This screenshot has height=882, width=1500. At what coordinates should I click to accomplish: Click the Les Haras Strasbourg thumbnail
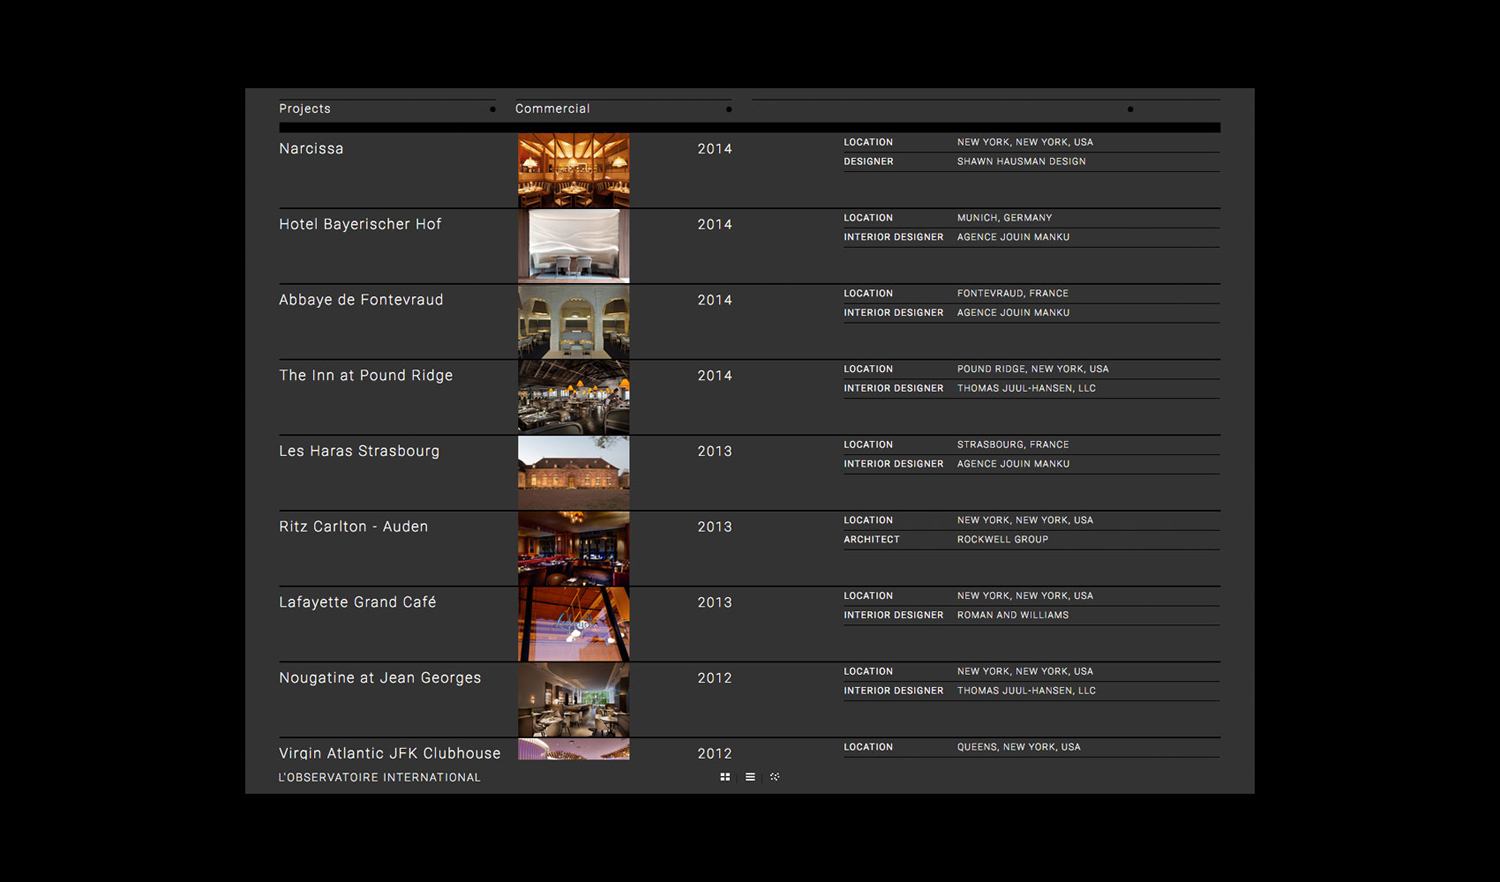point(574,473)
